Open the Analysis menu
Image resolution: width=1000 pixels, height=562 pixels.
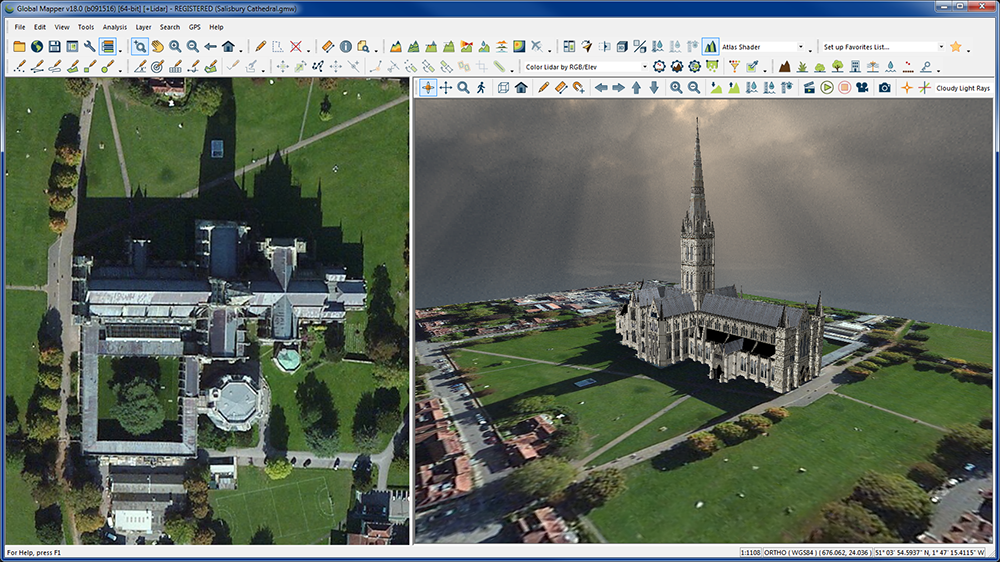115,27
